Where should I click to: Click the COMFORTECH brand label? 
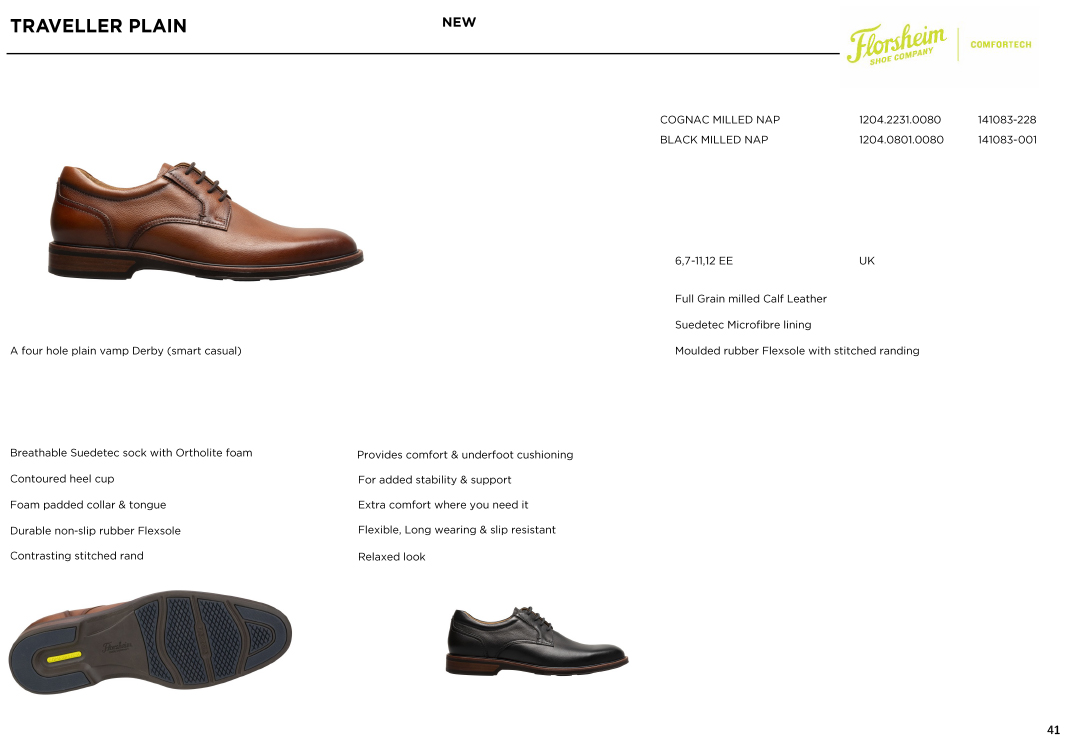coord(1001,45)
